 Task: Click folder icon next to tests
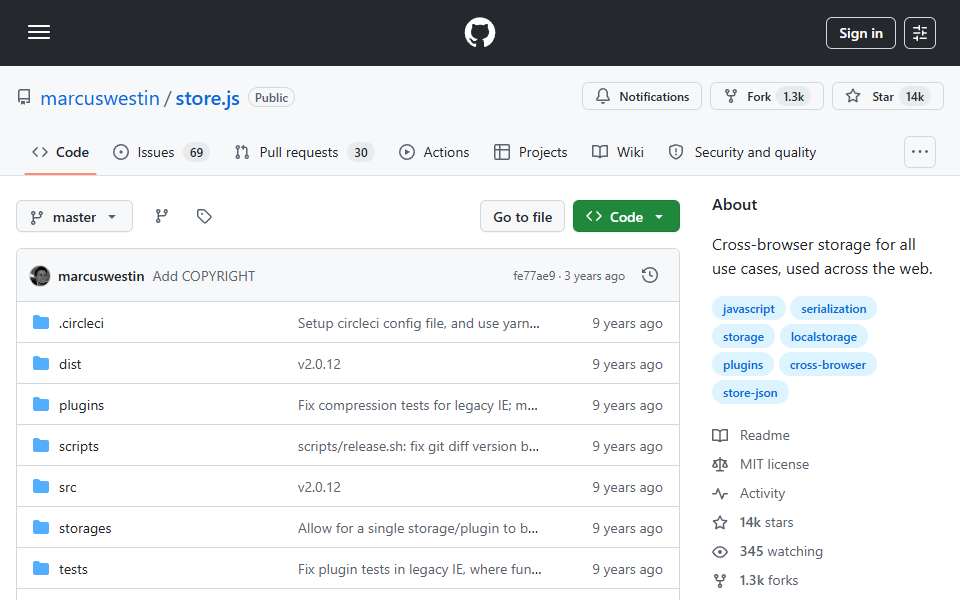click(x=41, y=569)
